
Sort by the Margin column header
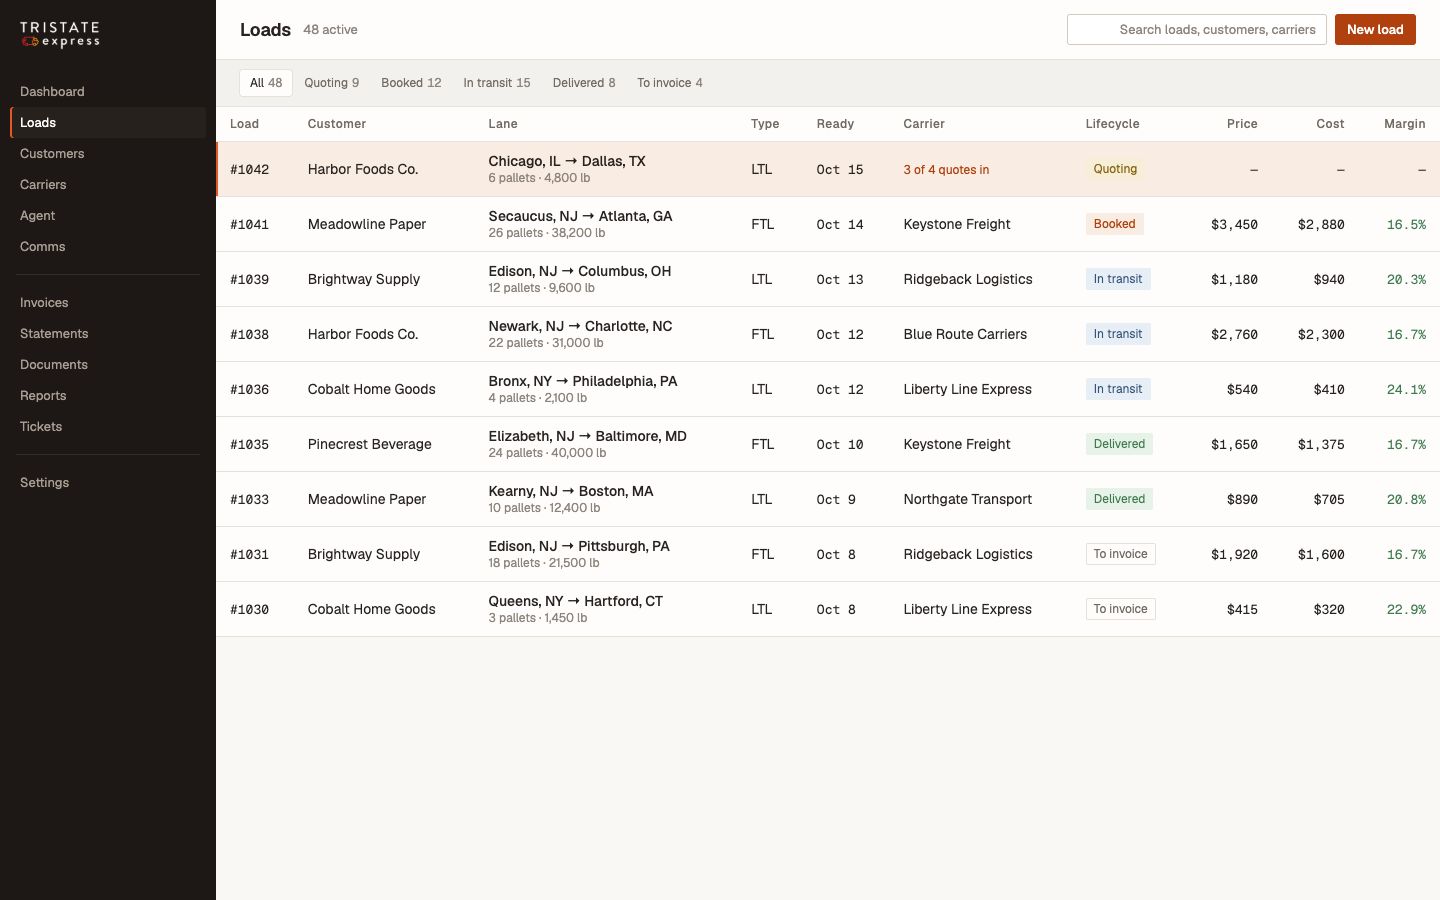point(1404,124)
